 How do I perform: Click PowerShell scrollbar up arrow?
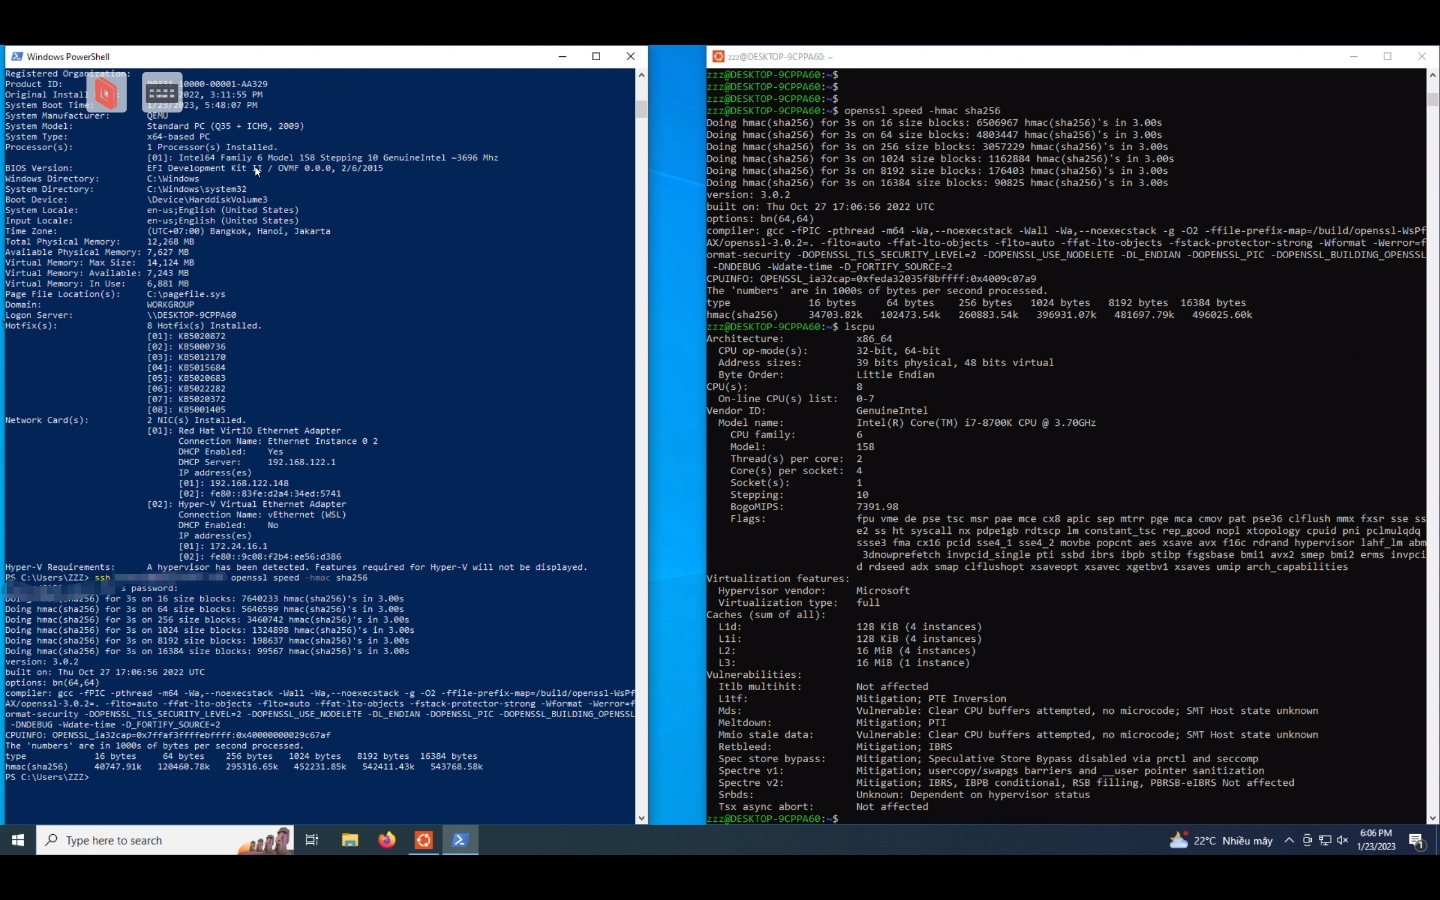pyautogui.click(x=641, y=75)
